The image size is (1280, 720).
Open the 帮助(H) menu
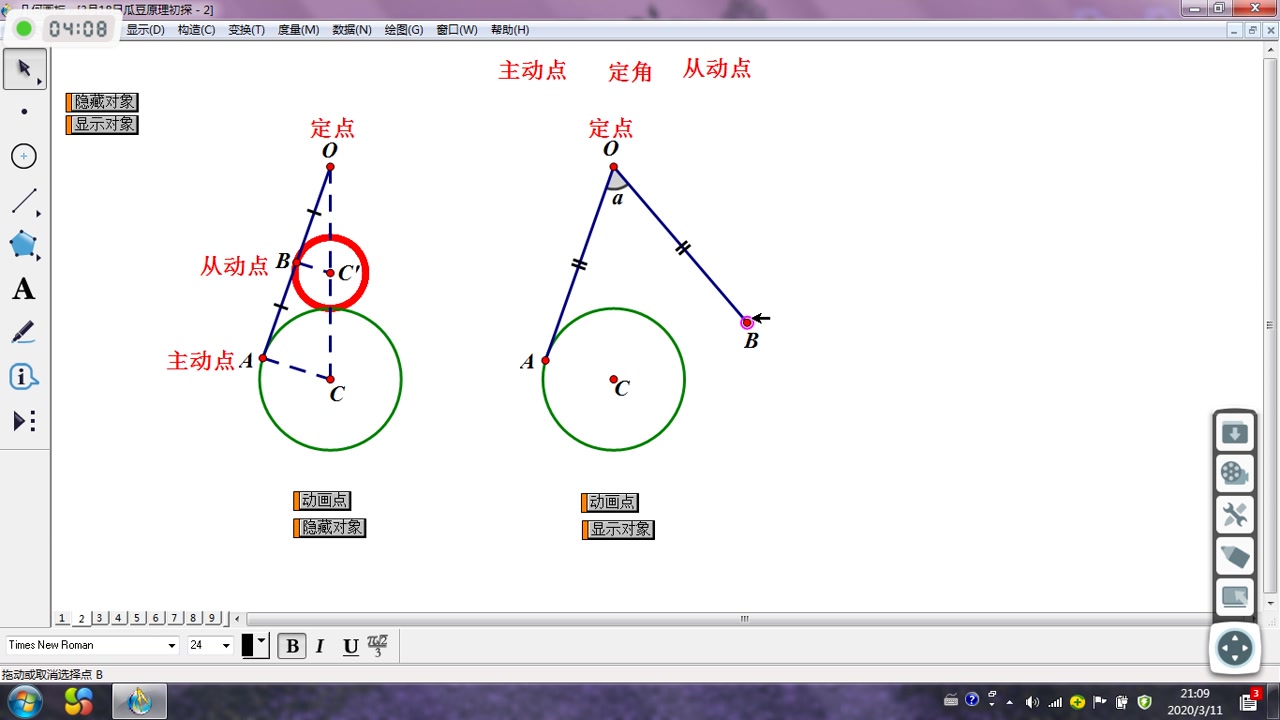pyautogui.click(x=510, y=30)
